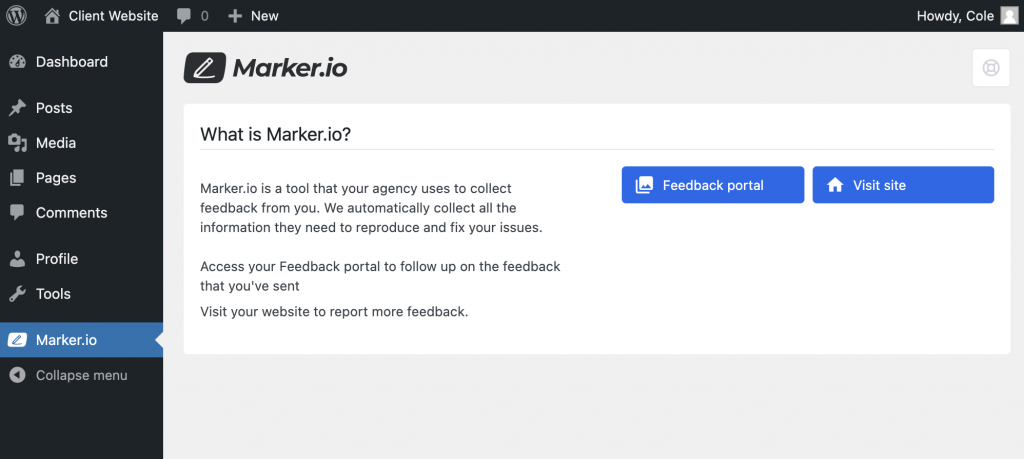Screen dimensions: 1024x459
Task: Select Marker.io sidebar menu item
Action: [x=81, y=340]
